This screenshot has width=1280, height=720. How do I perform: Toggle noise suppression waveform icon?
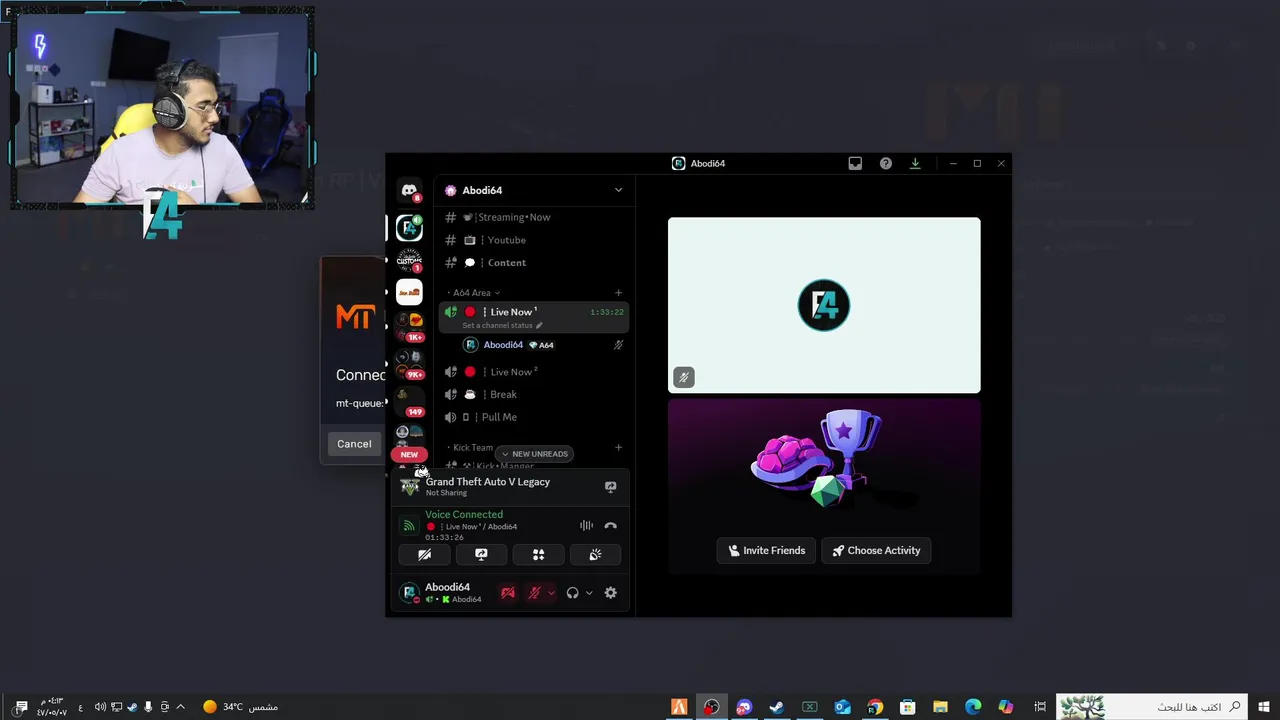[586, 525]
